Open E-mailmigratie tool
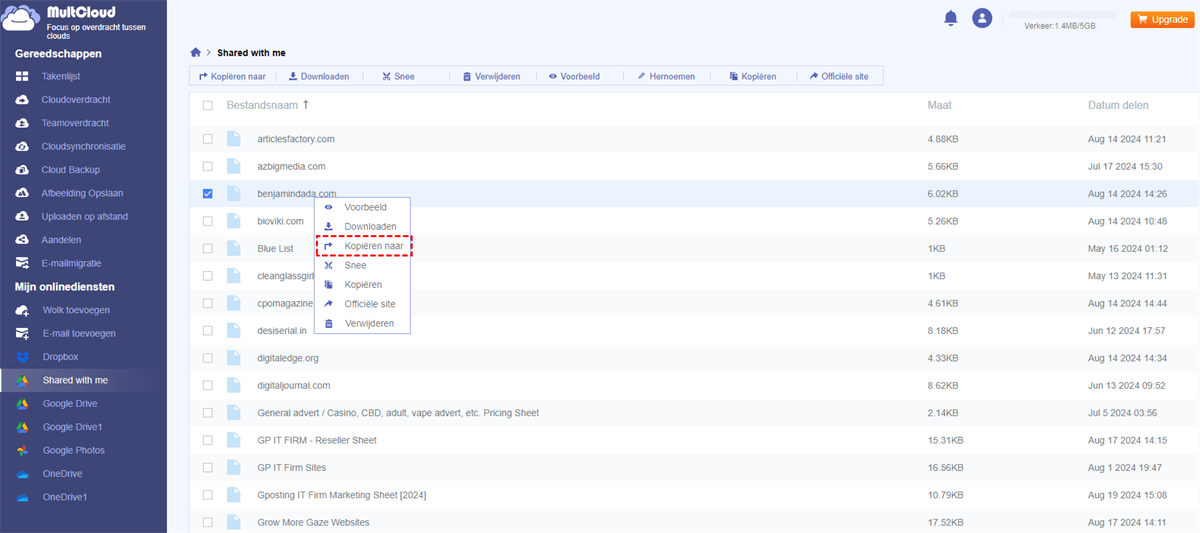 [x=73, y=263]
